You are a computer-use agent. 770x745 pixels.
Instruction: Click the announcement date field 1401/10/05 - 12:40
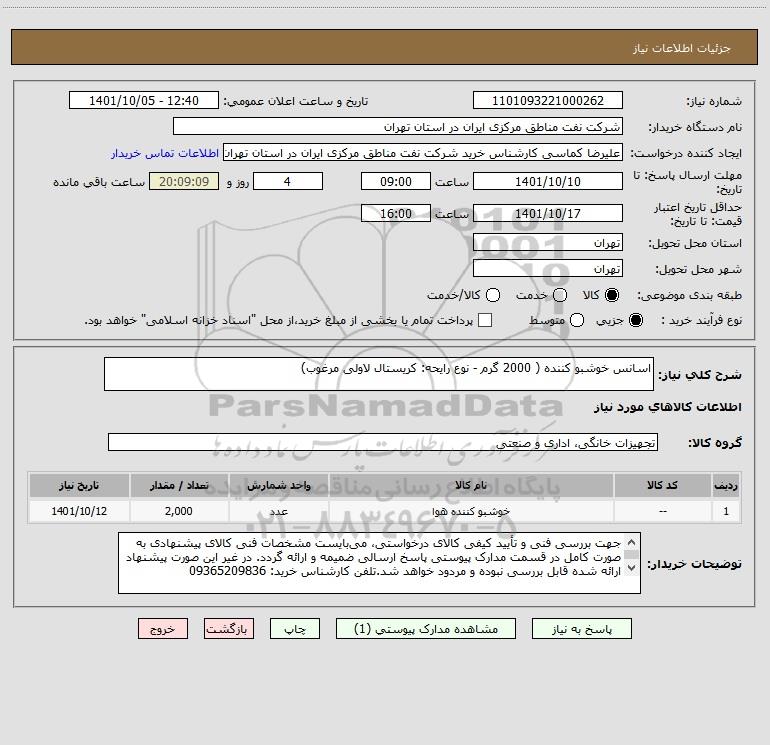tap(144, 100)
